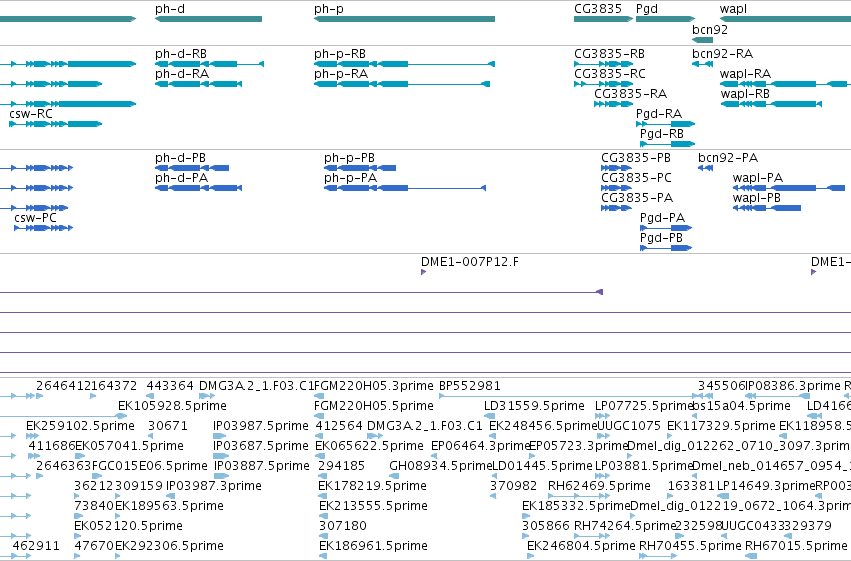Select the ph-p-RA transcript label

coord(341,74)
